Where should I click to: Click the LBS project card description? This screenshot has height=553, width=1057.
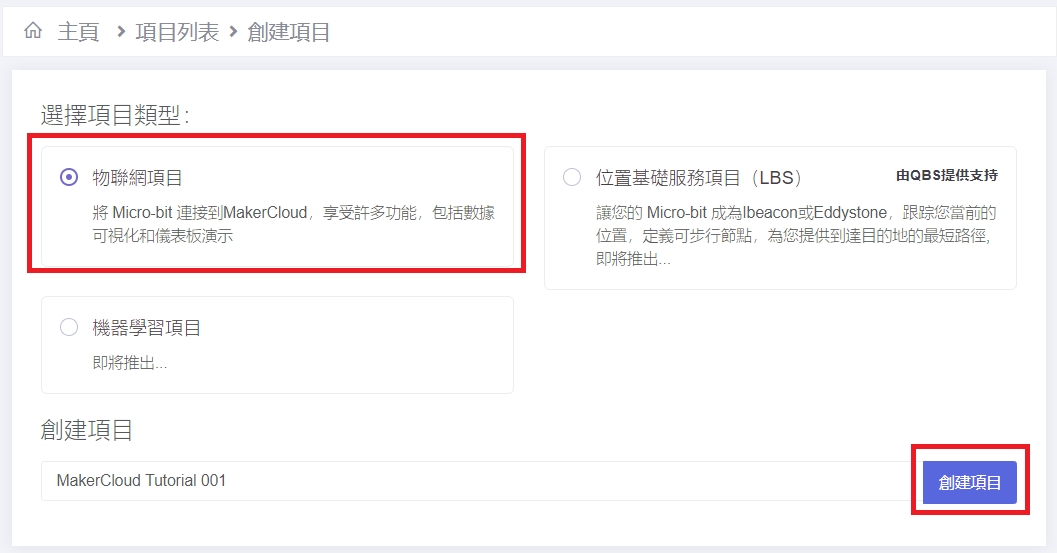[x=795, y=235]
